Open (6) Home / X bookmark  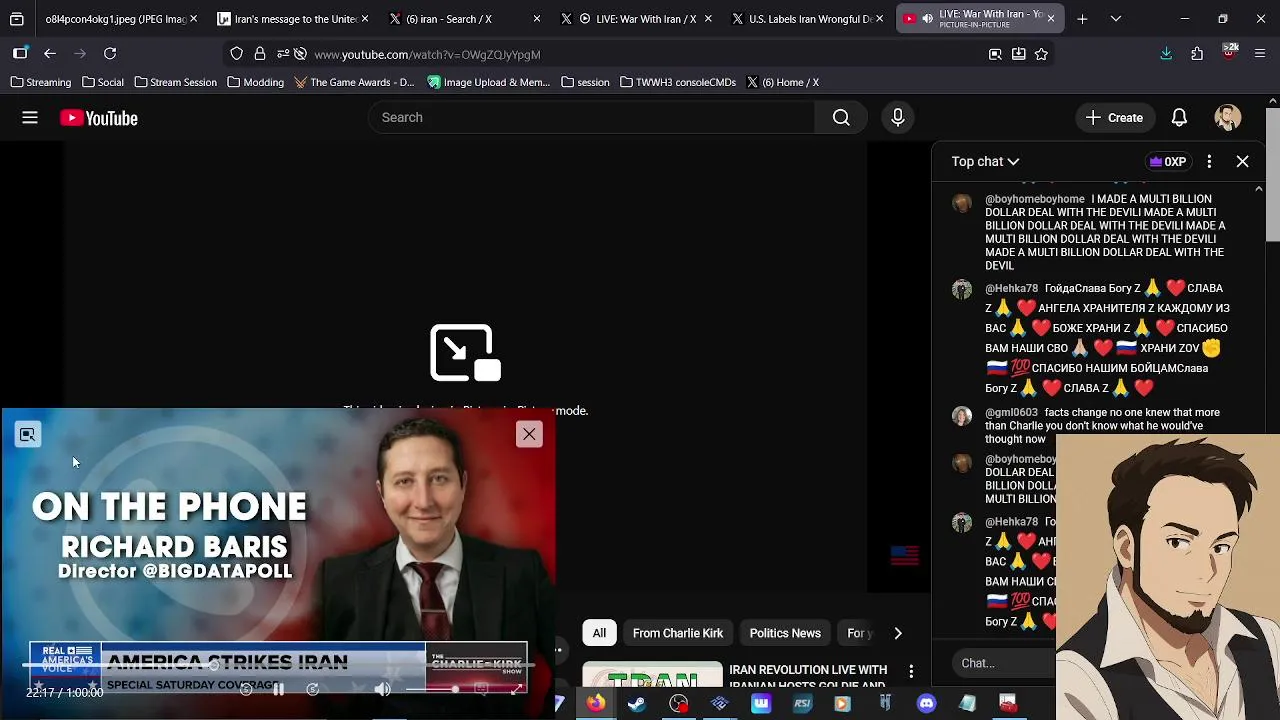(x=784, y=82)
